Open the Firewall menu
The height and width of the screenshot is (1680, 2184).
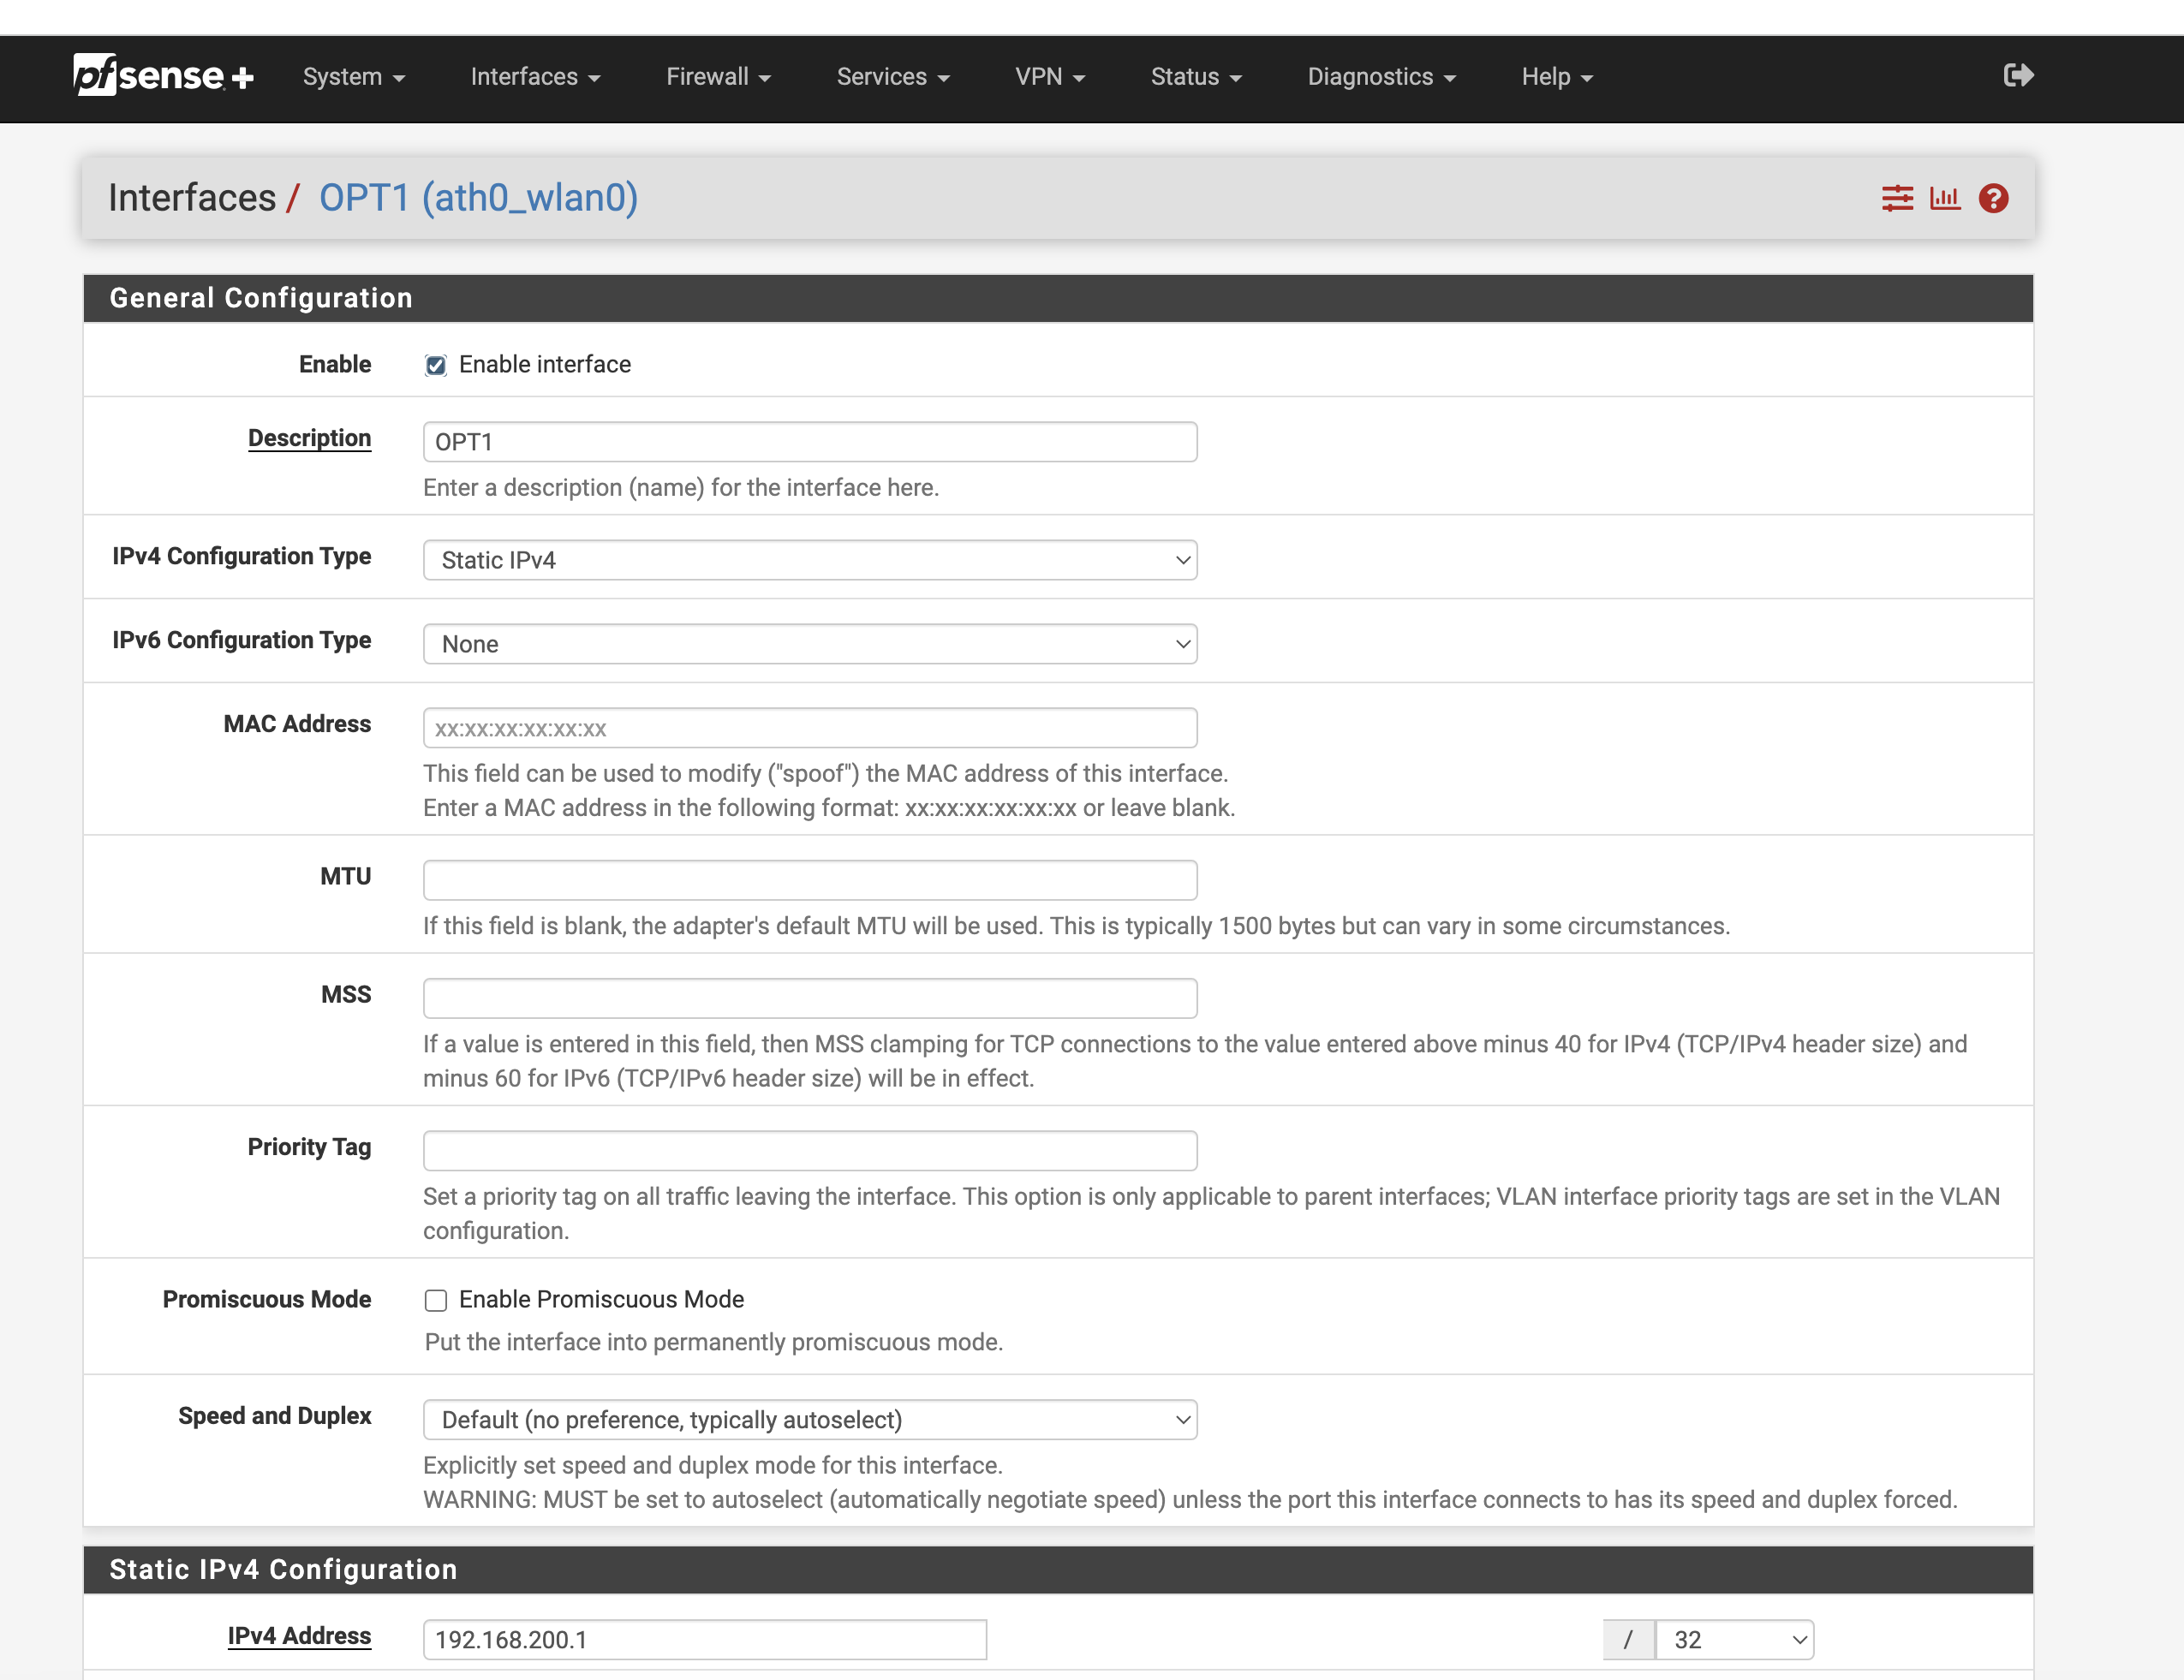point(718,77)
